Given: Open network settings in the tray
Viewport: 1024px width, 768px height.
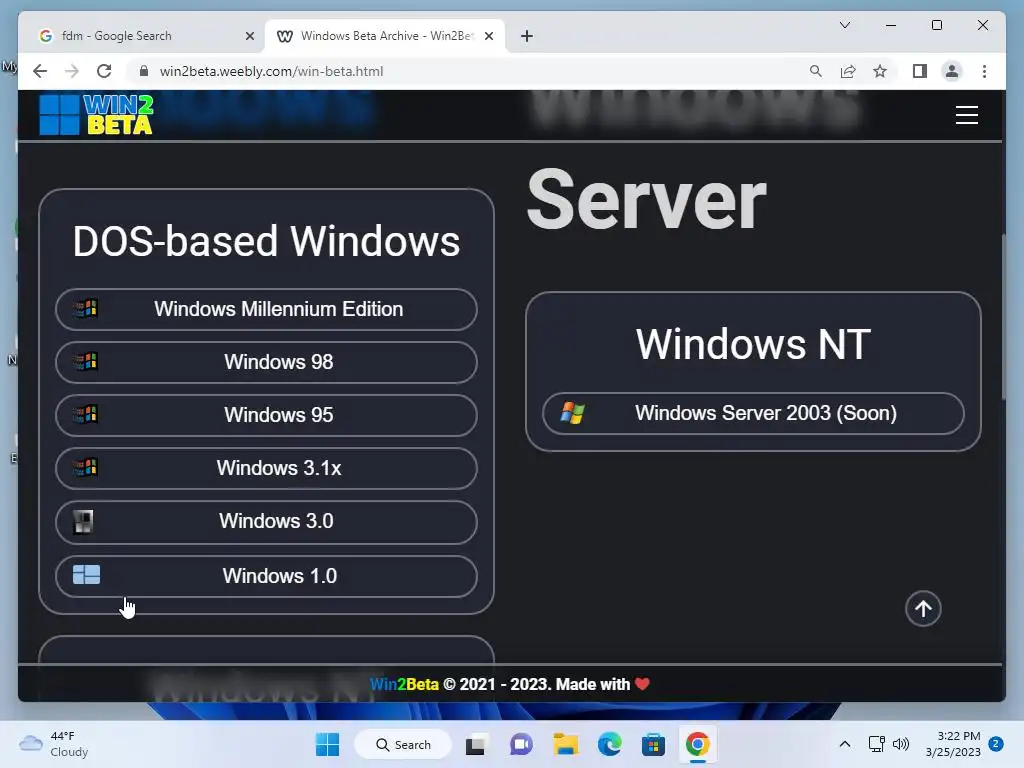Looking at the screenshot, I should [x=876, y=744].
